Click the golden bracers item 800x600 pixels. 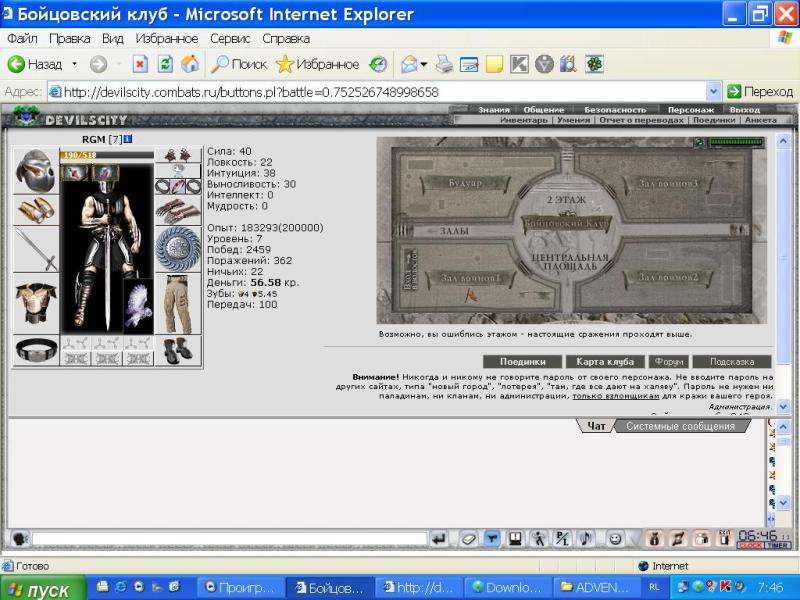point(35,210)
